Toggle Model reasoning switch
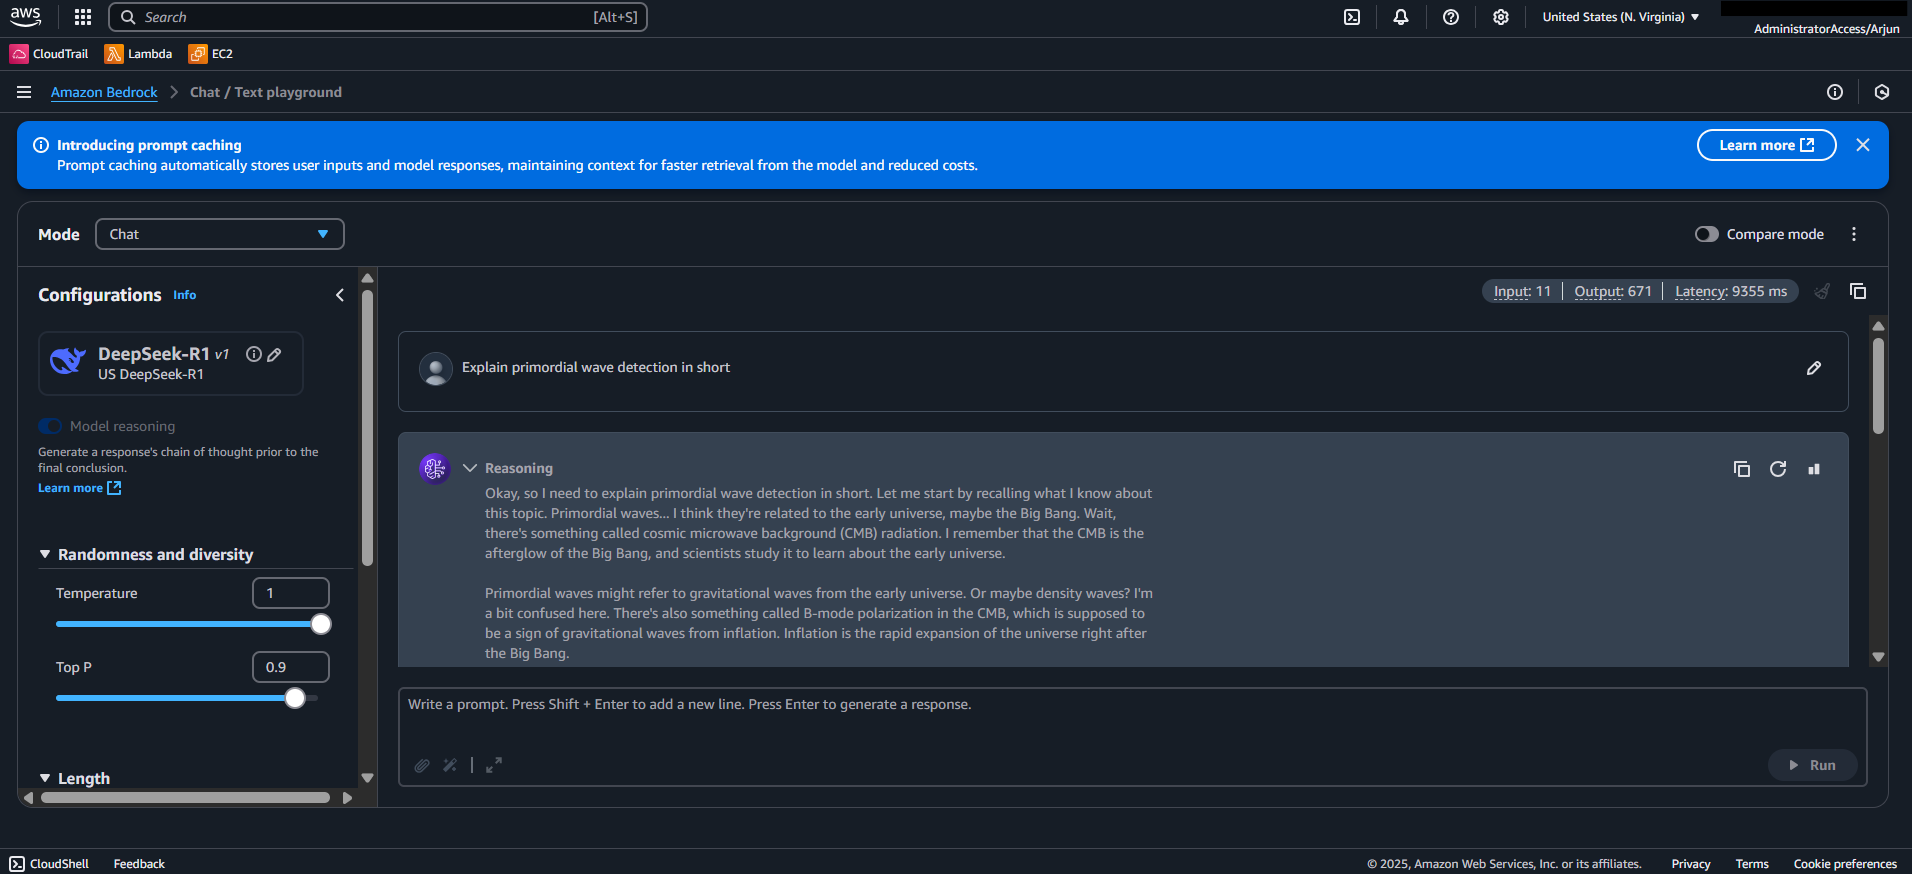This screenshot has width=1912, height=874. pyautogui.click(x=50, y=426)
